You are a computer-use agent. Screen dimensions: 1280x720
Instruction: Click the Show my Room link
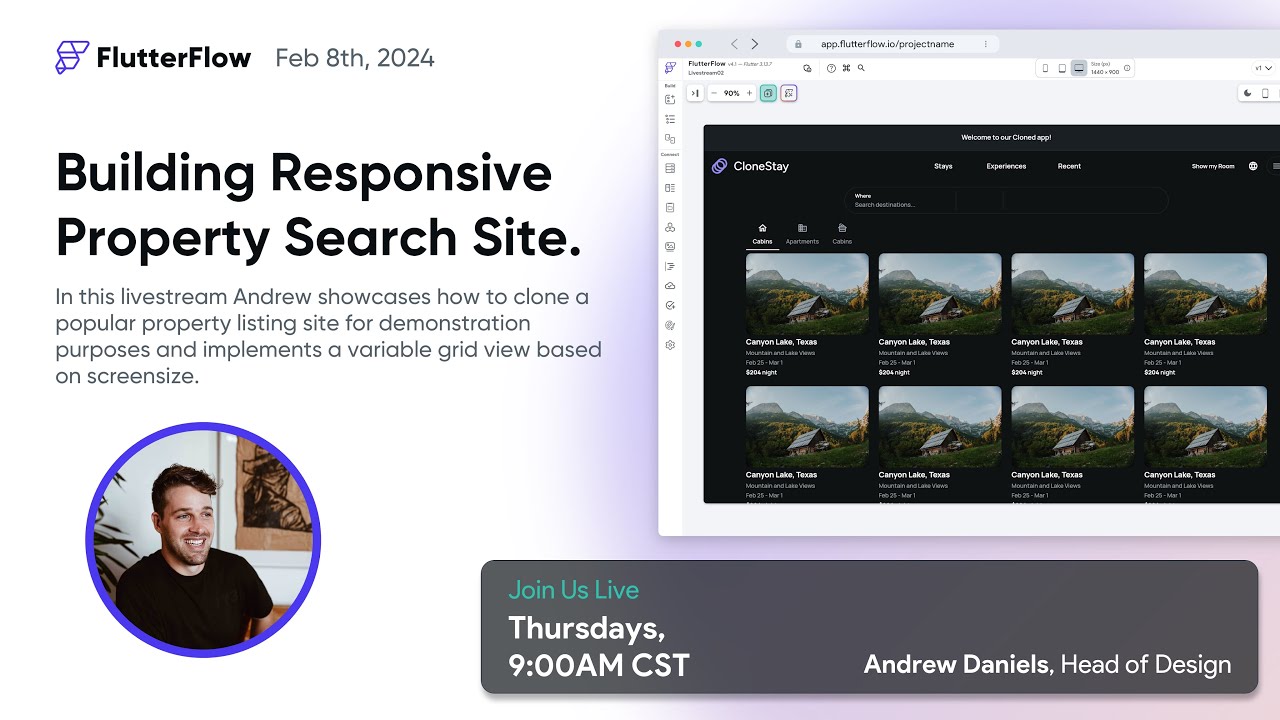(x=1213, y=166)
